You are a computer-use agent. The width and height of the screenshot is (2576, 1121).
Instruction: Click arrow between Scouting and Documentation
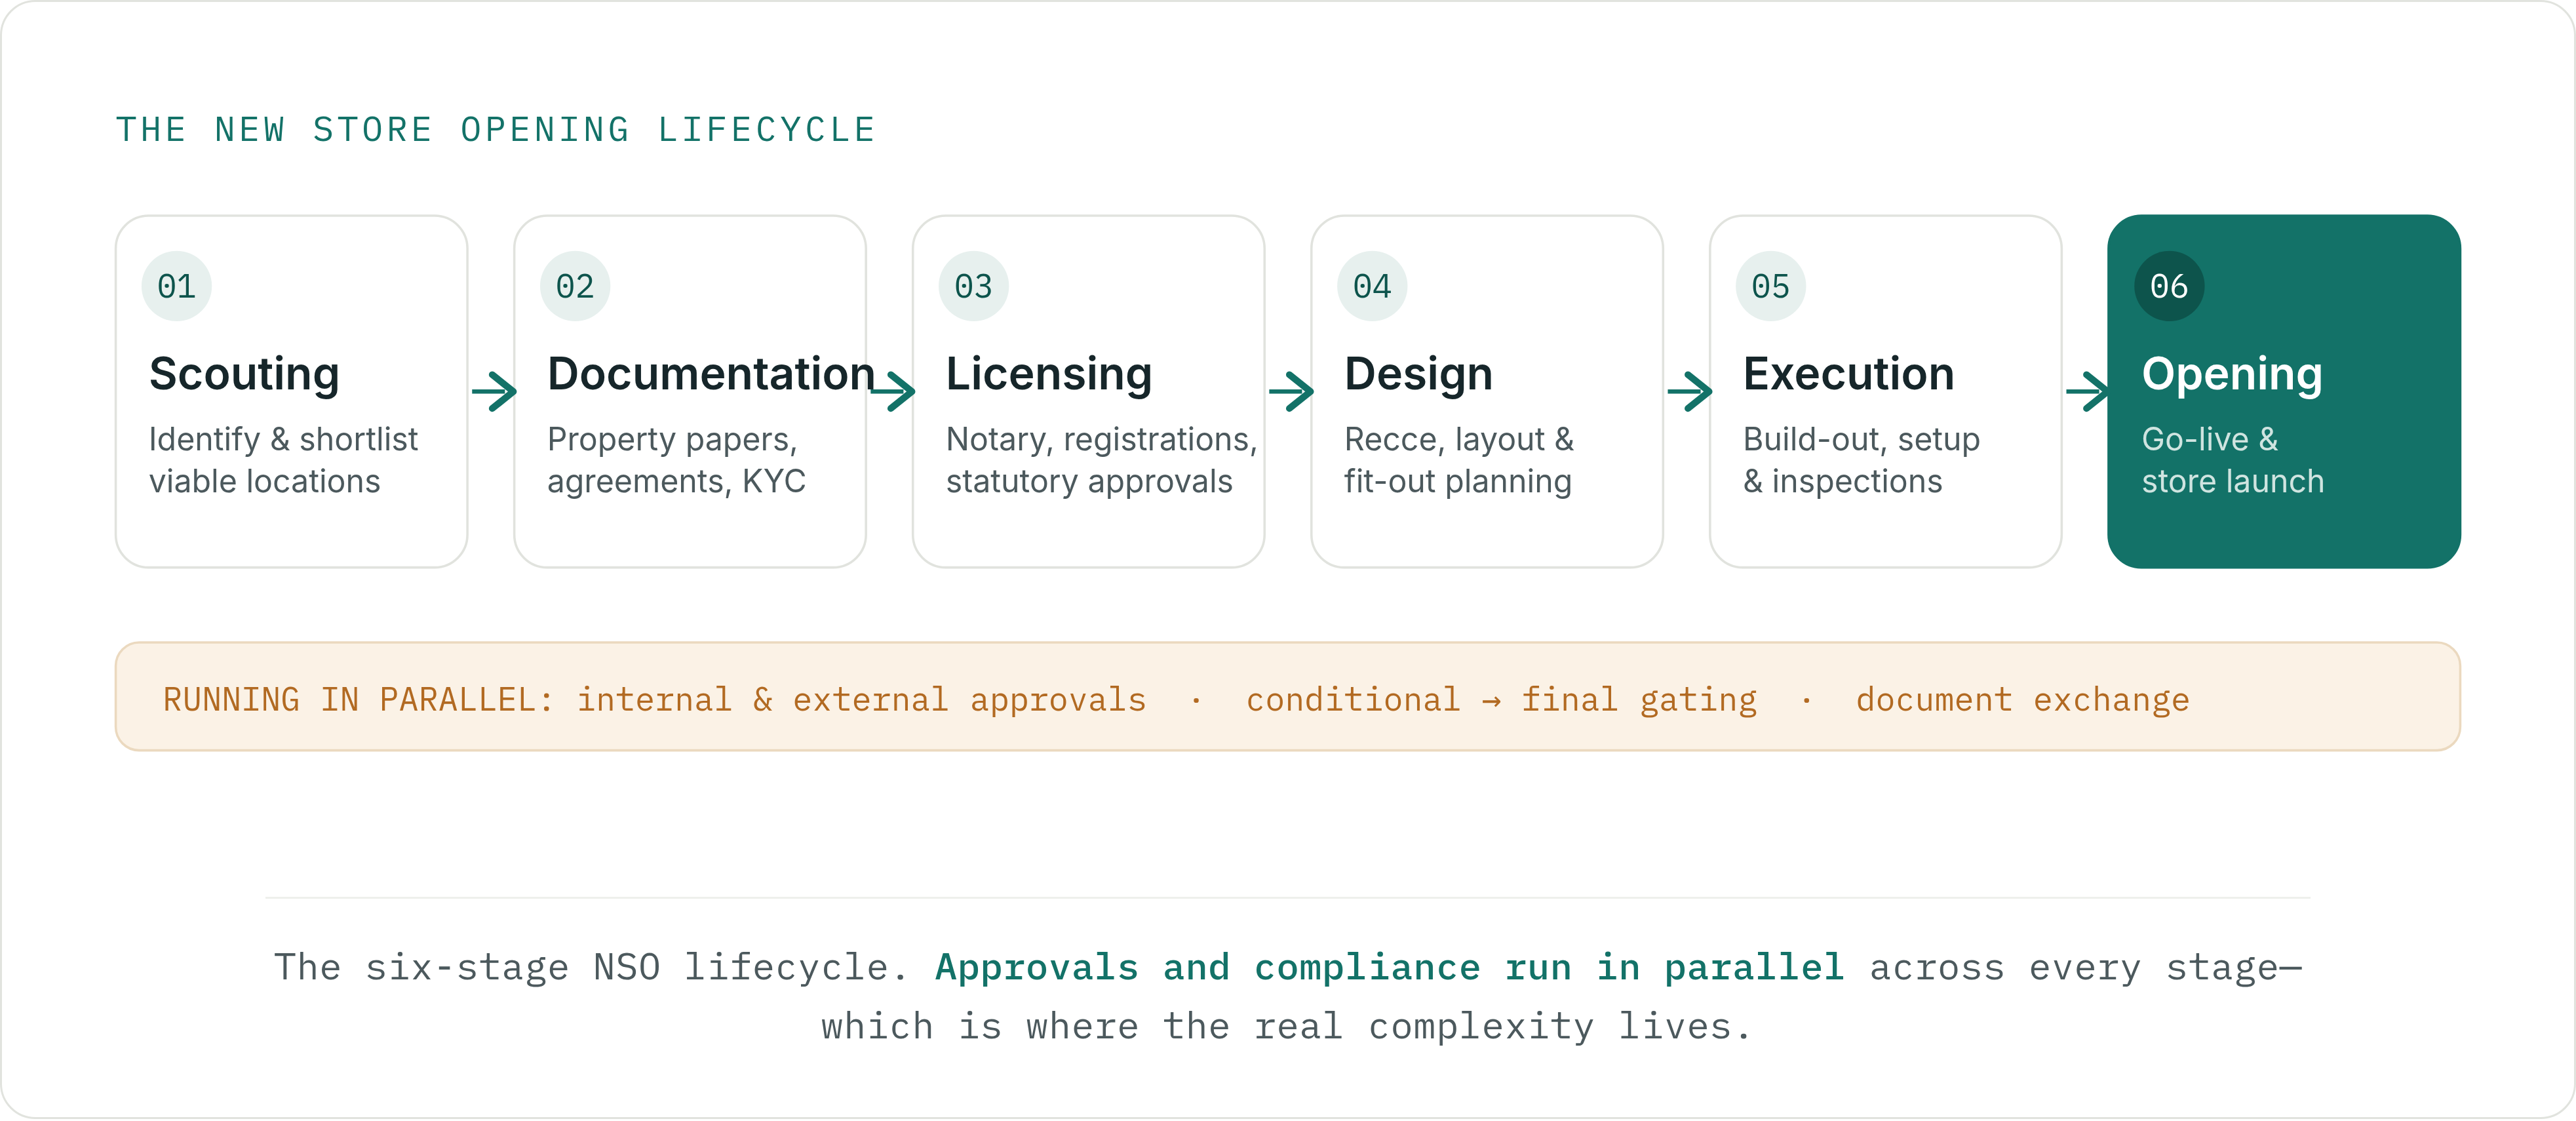point(494,391)
